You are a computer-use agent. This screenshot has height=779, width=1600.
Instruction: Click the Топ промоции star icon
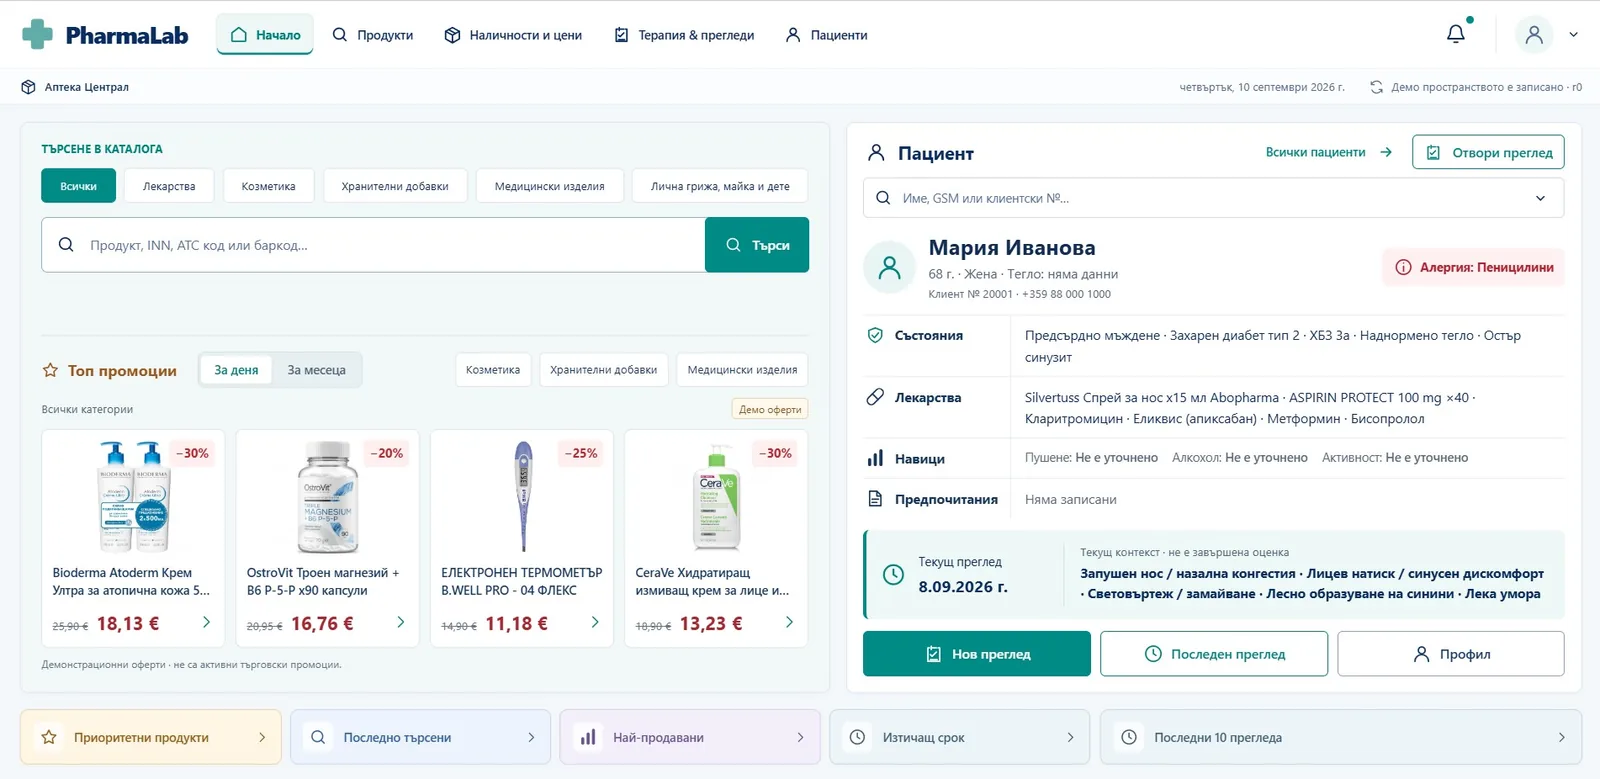click(50, 370)
